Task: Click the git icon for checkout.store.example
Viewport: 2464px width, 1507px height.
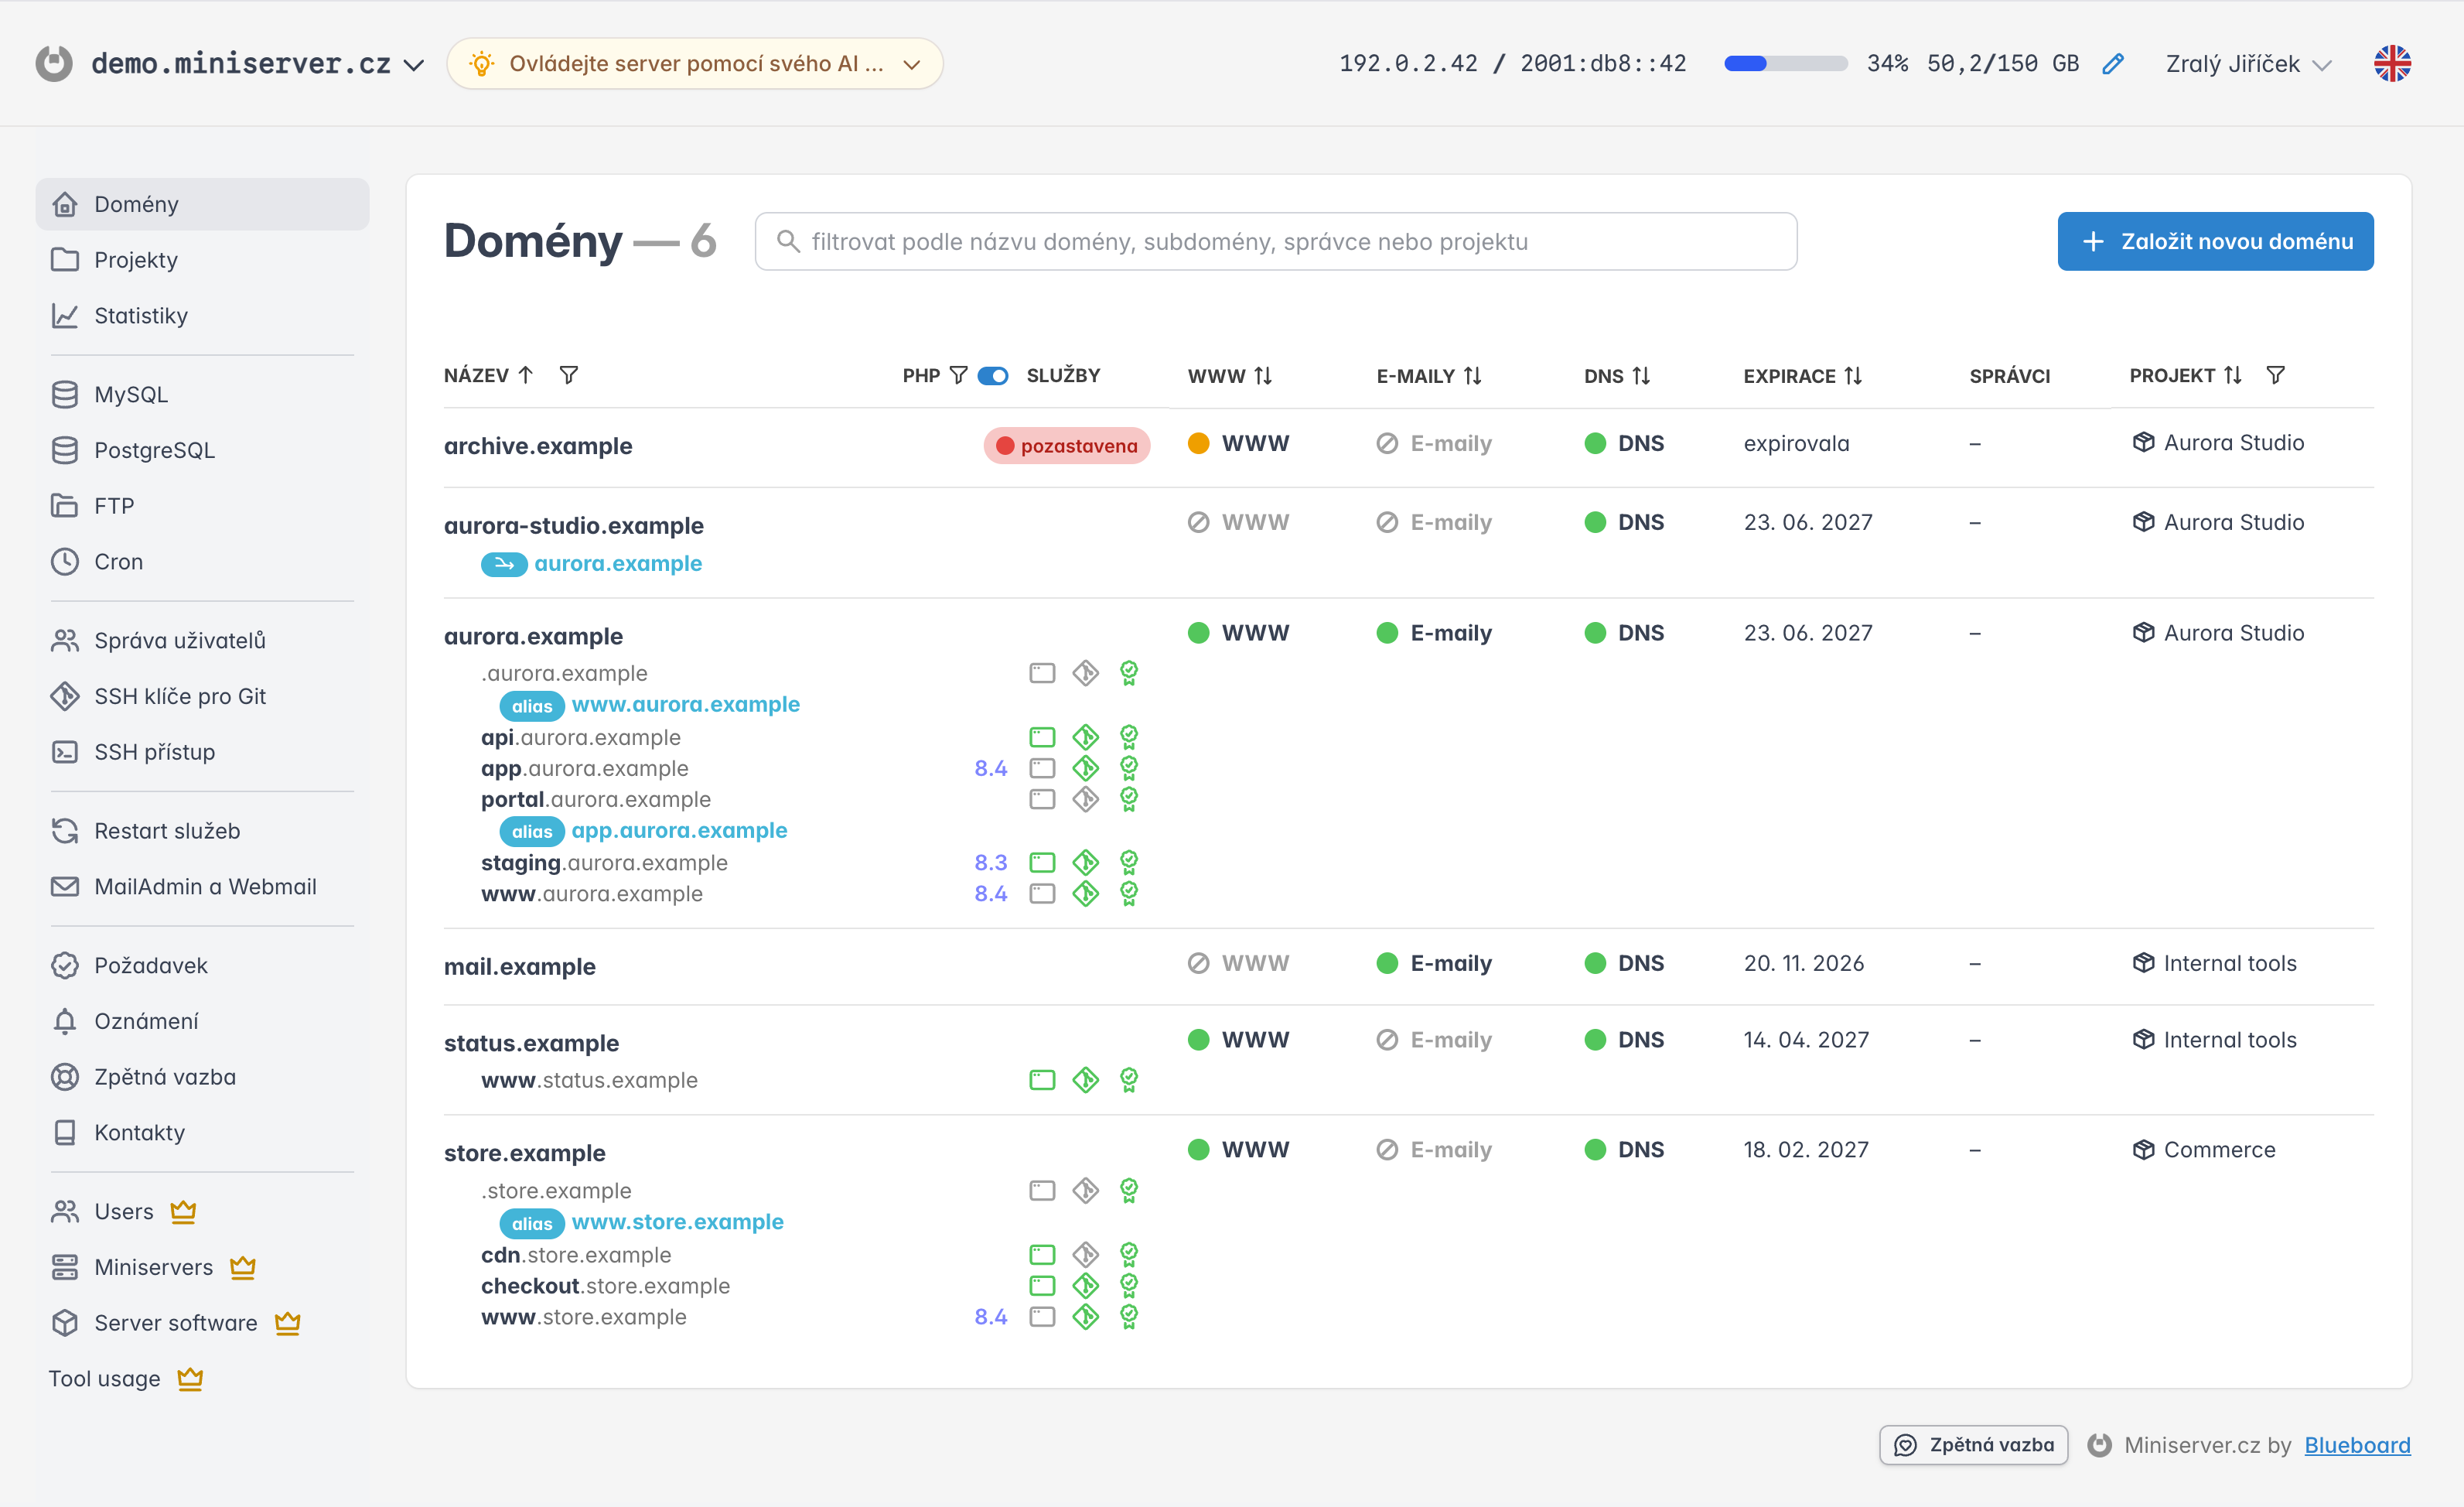Action: pyautogui.click(x=1085, y=1285)
